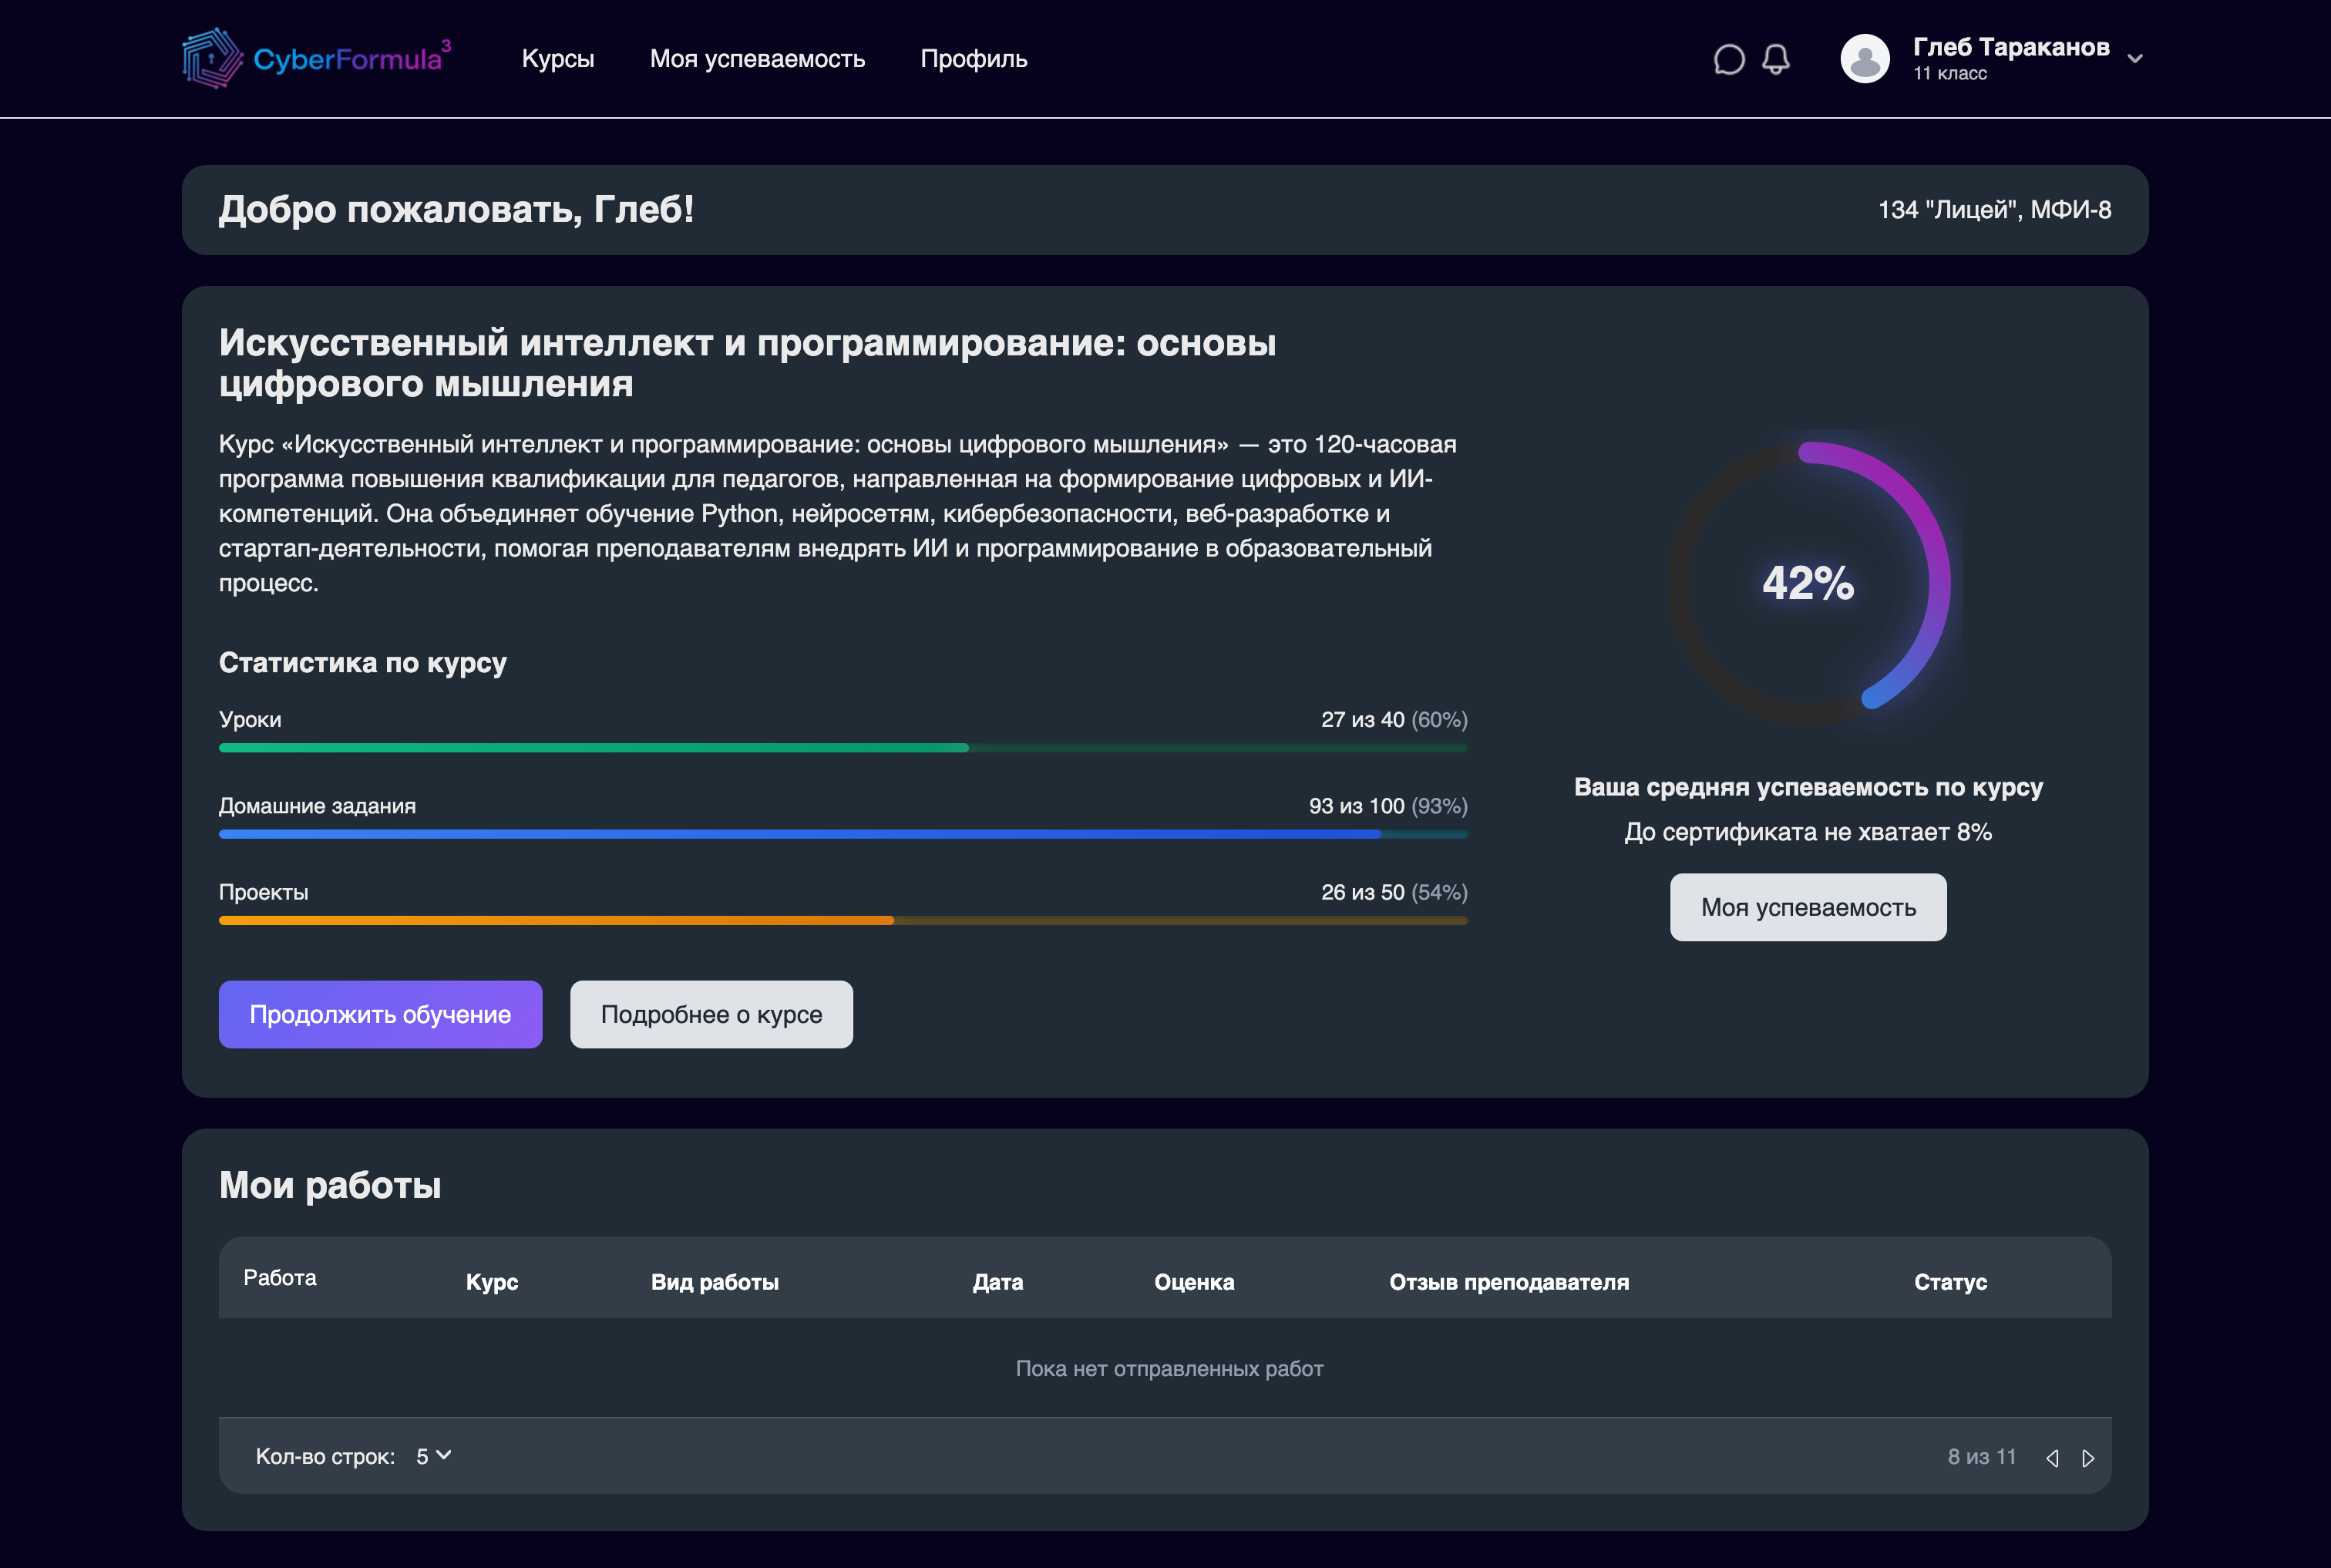Viewport: 2331px width, 1568px height.
Task: Open the rows-per-page dropdown showing 5
Action: pyautogui.click(x=433, y=1456)
